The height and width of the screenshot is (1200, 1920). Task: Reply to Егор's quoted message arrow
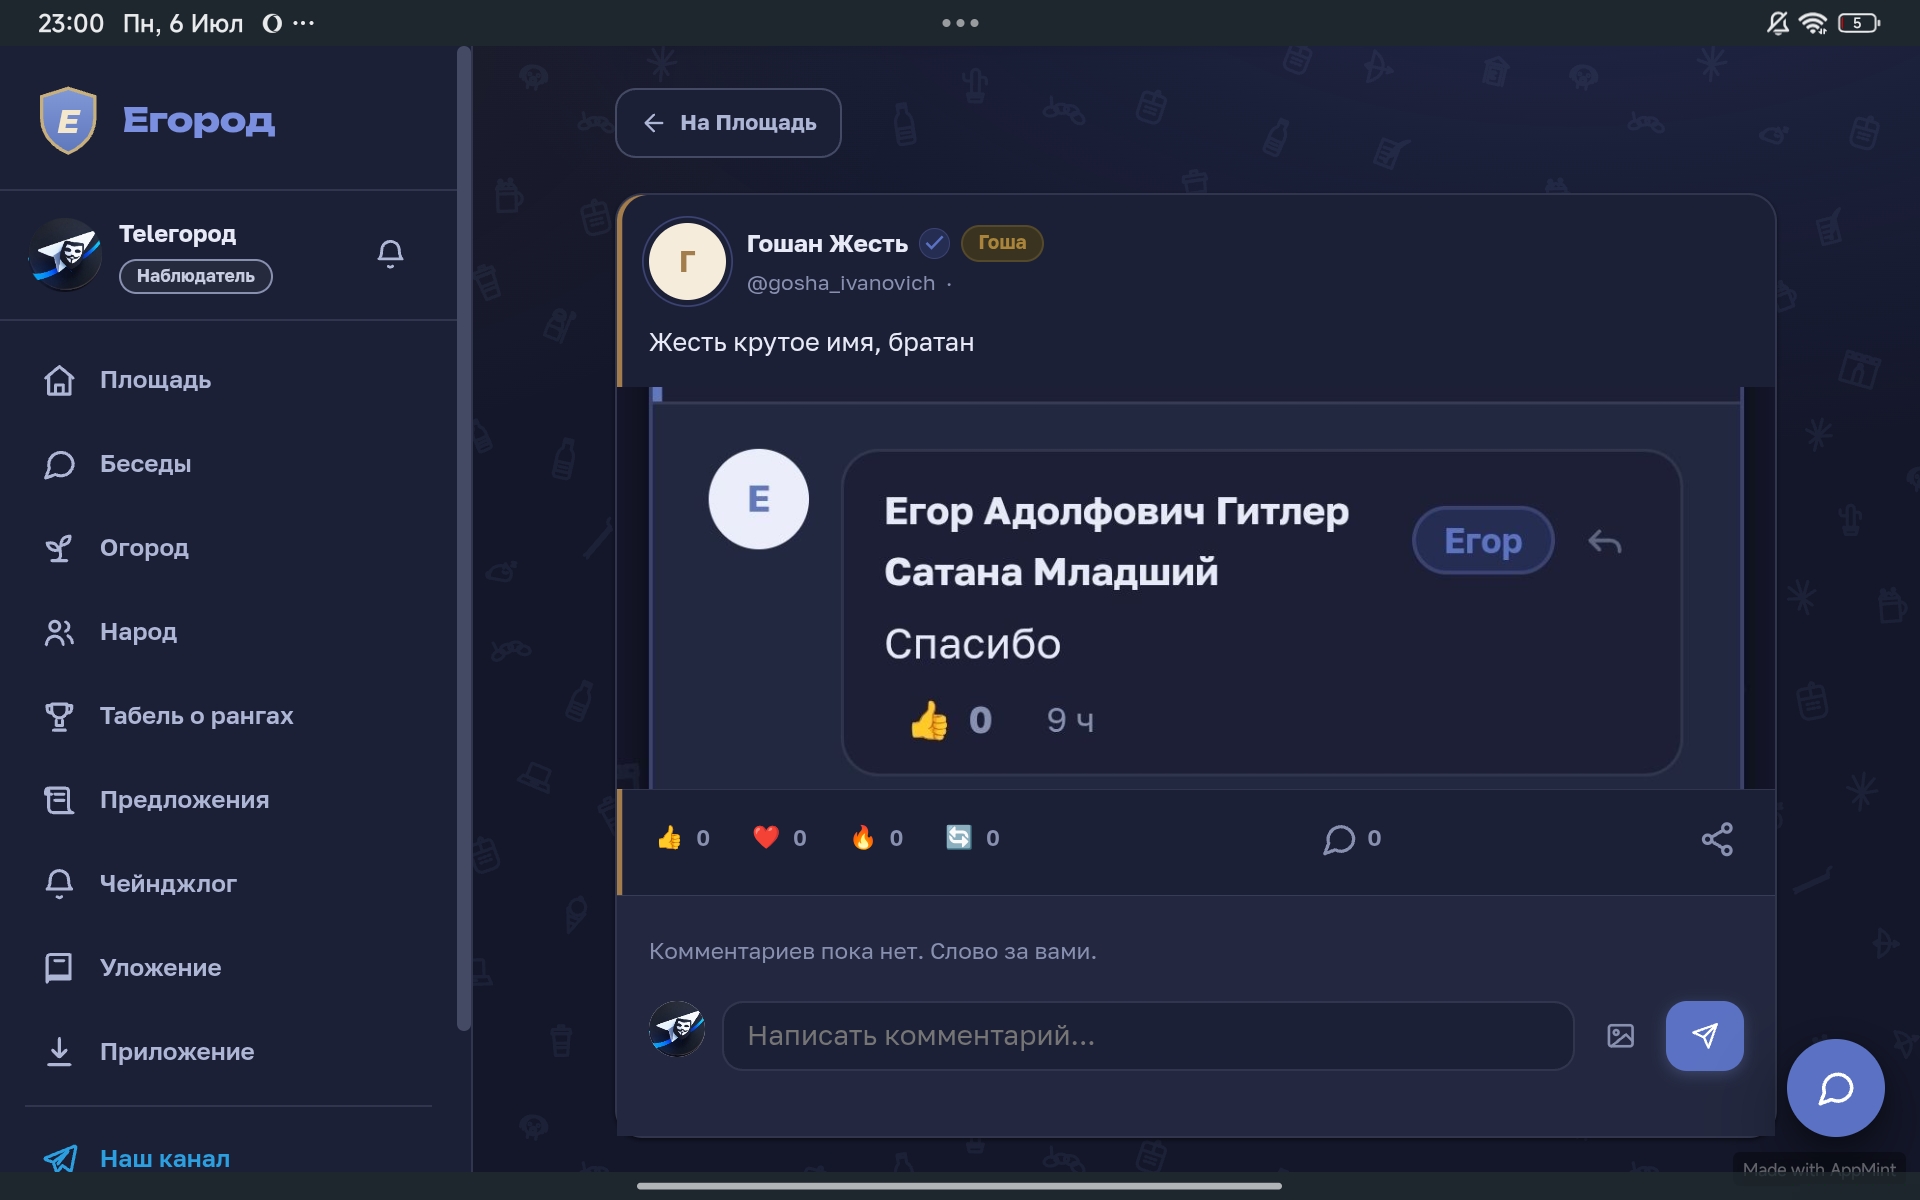pos(1604,542)
